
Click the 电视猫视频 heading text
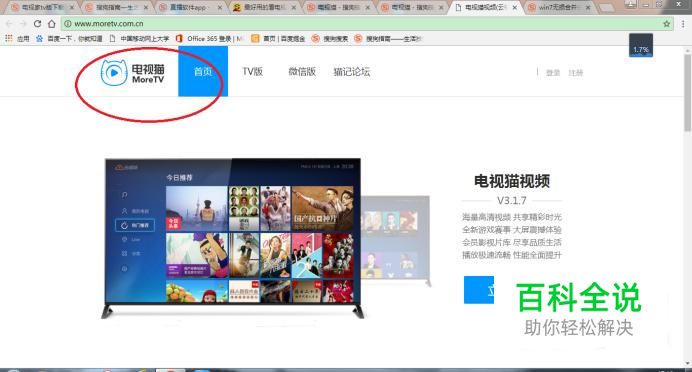tap(512, 181)
